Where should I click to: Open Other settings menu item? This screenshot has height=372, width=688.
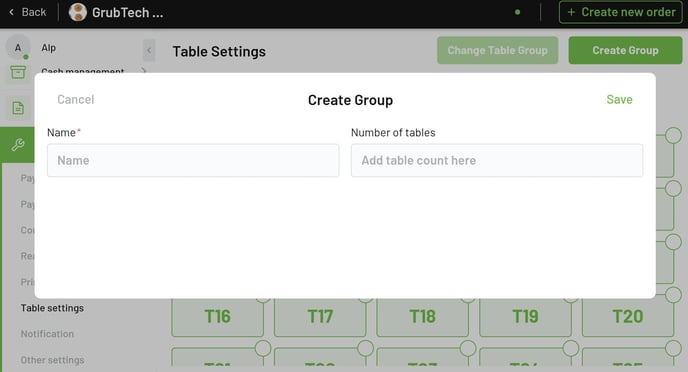(52, 360)
